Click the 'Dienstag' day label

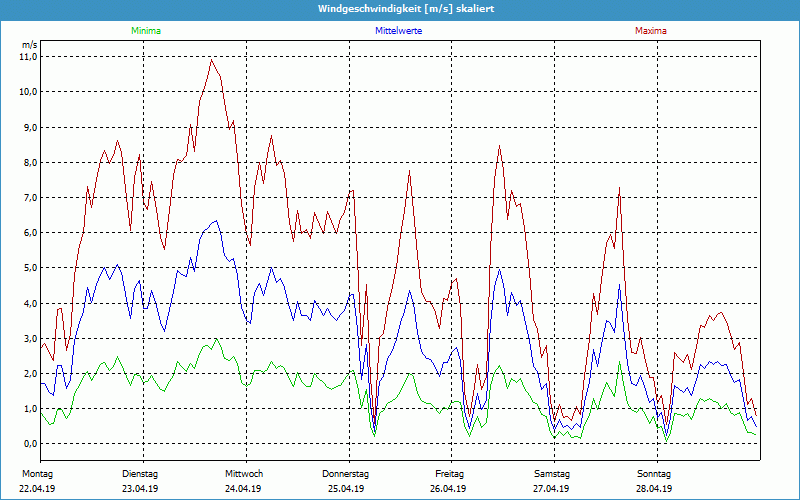[140, 474]
